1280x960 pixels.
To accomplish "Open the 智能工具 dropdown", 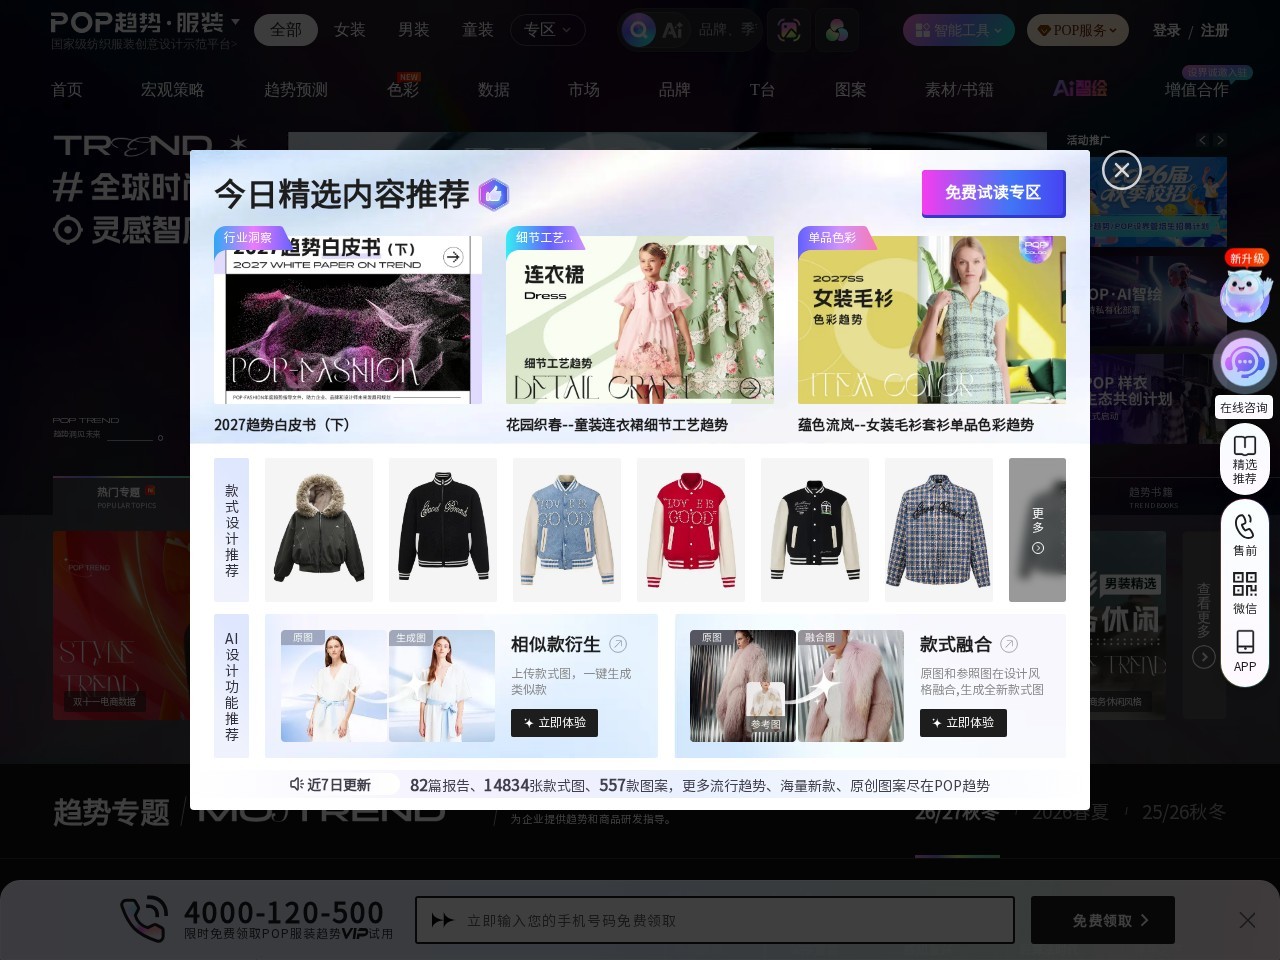I will click(x=958, y=30).
